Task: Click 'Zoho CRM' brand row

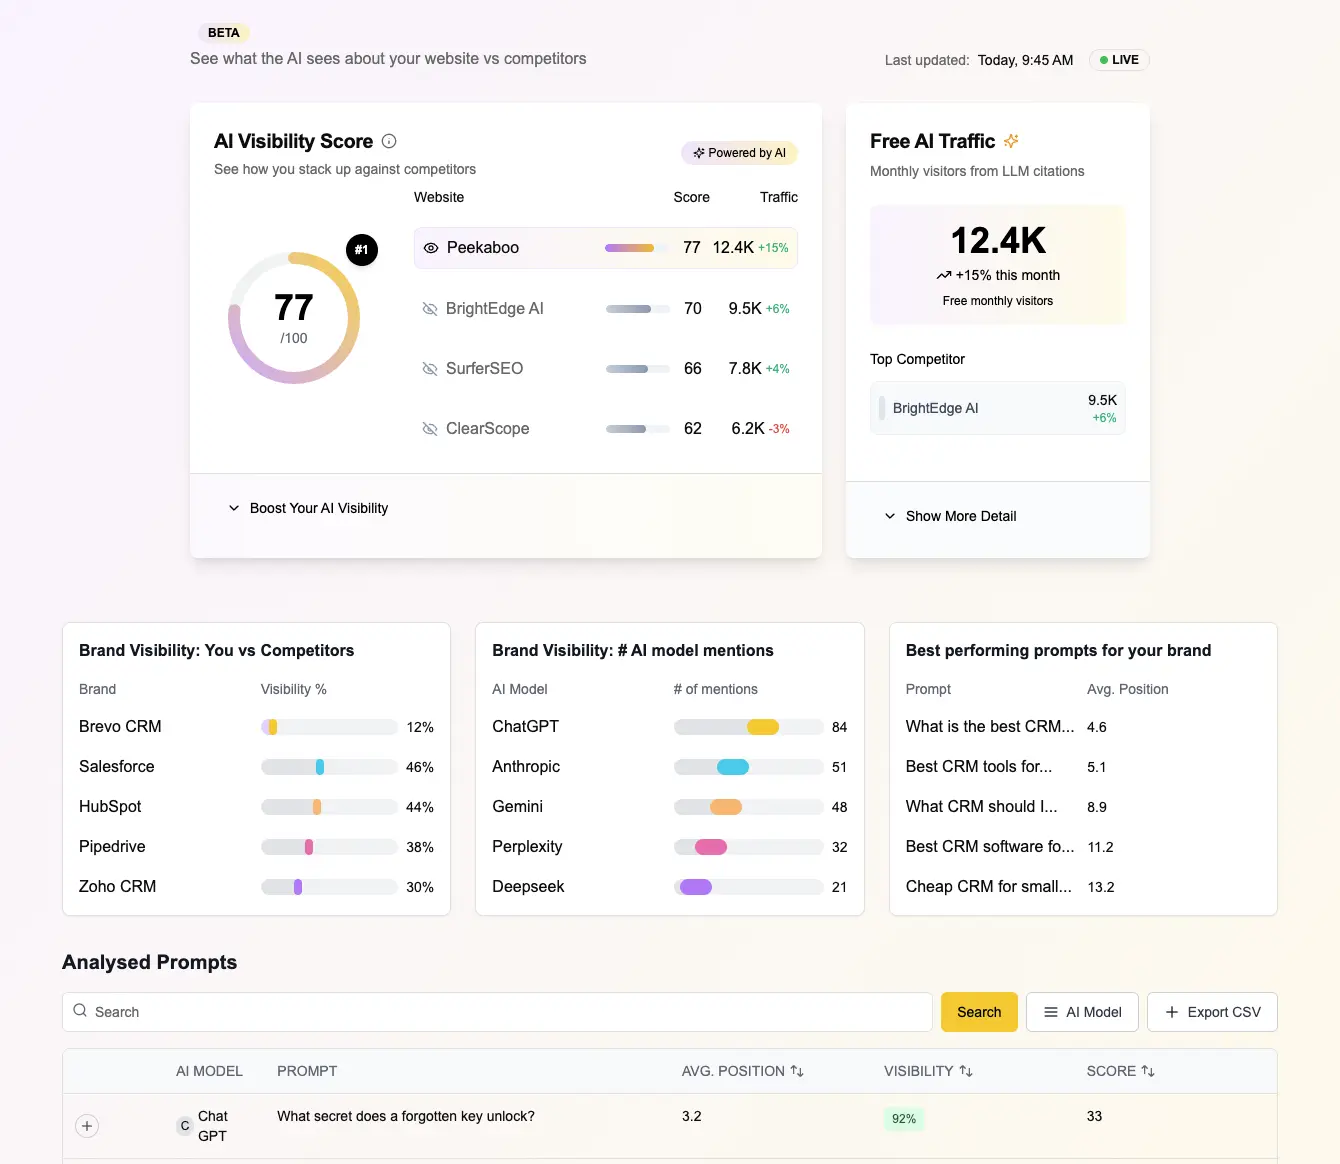Action: [256, 887]
